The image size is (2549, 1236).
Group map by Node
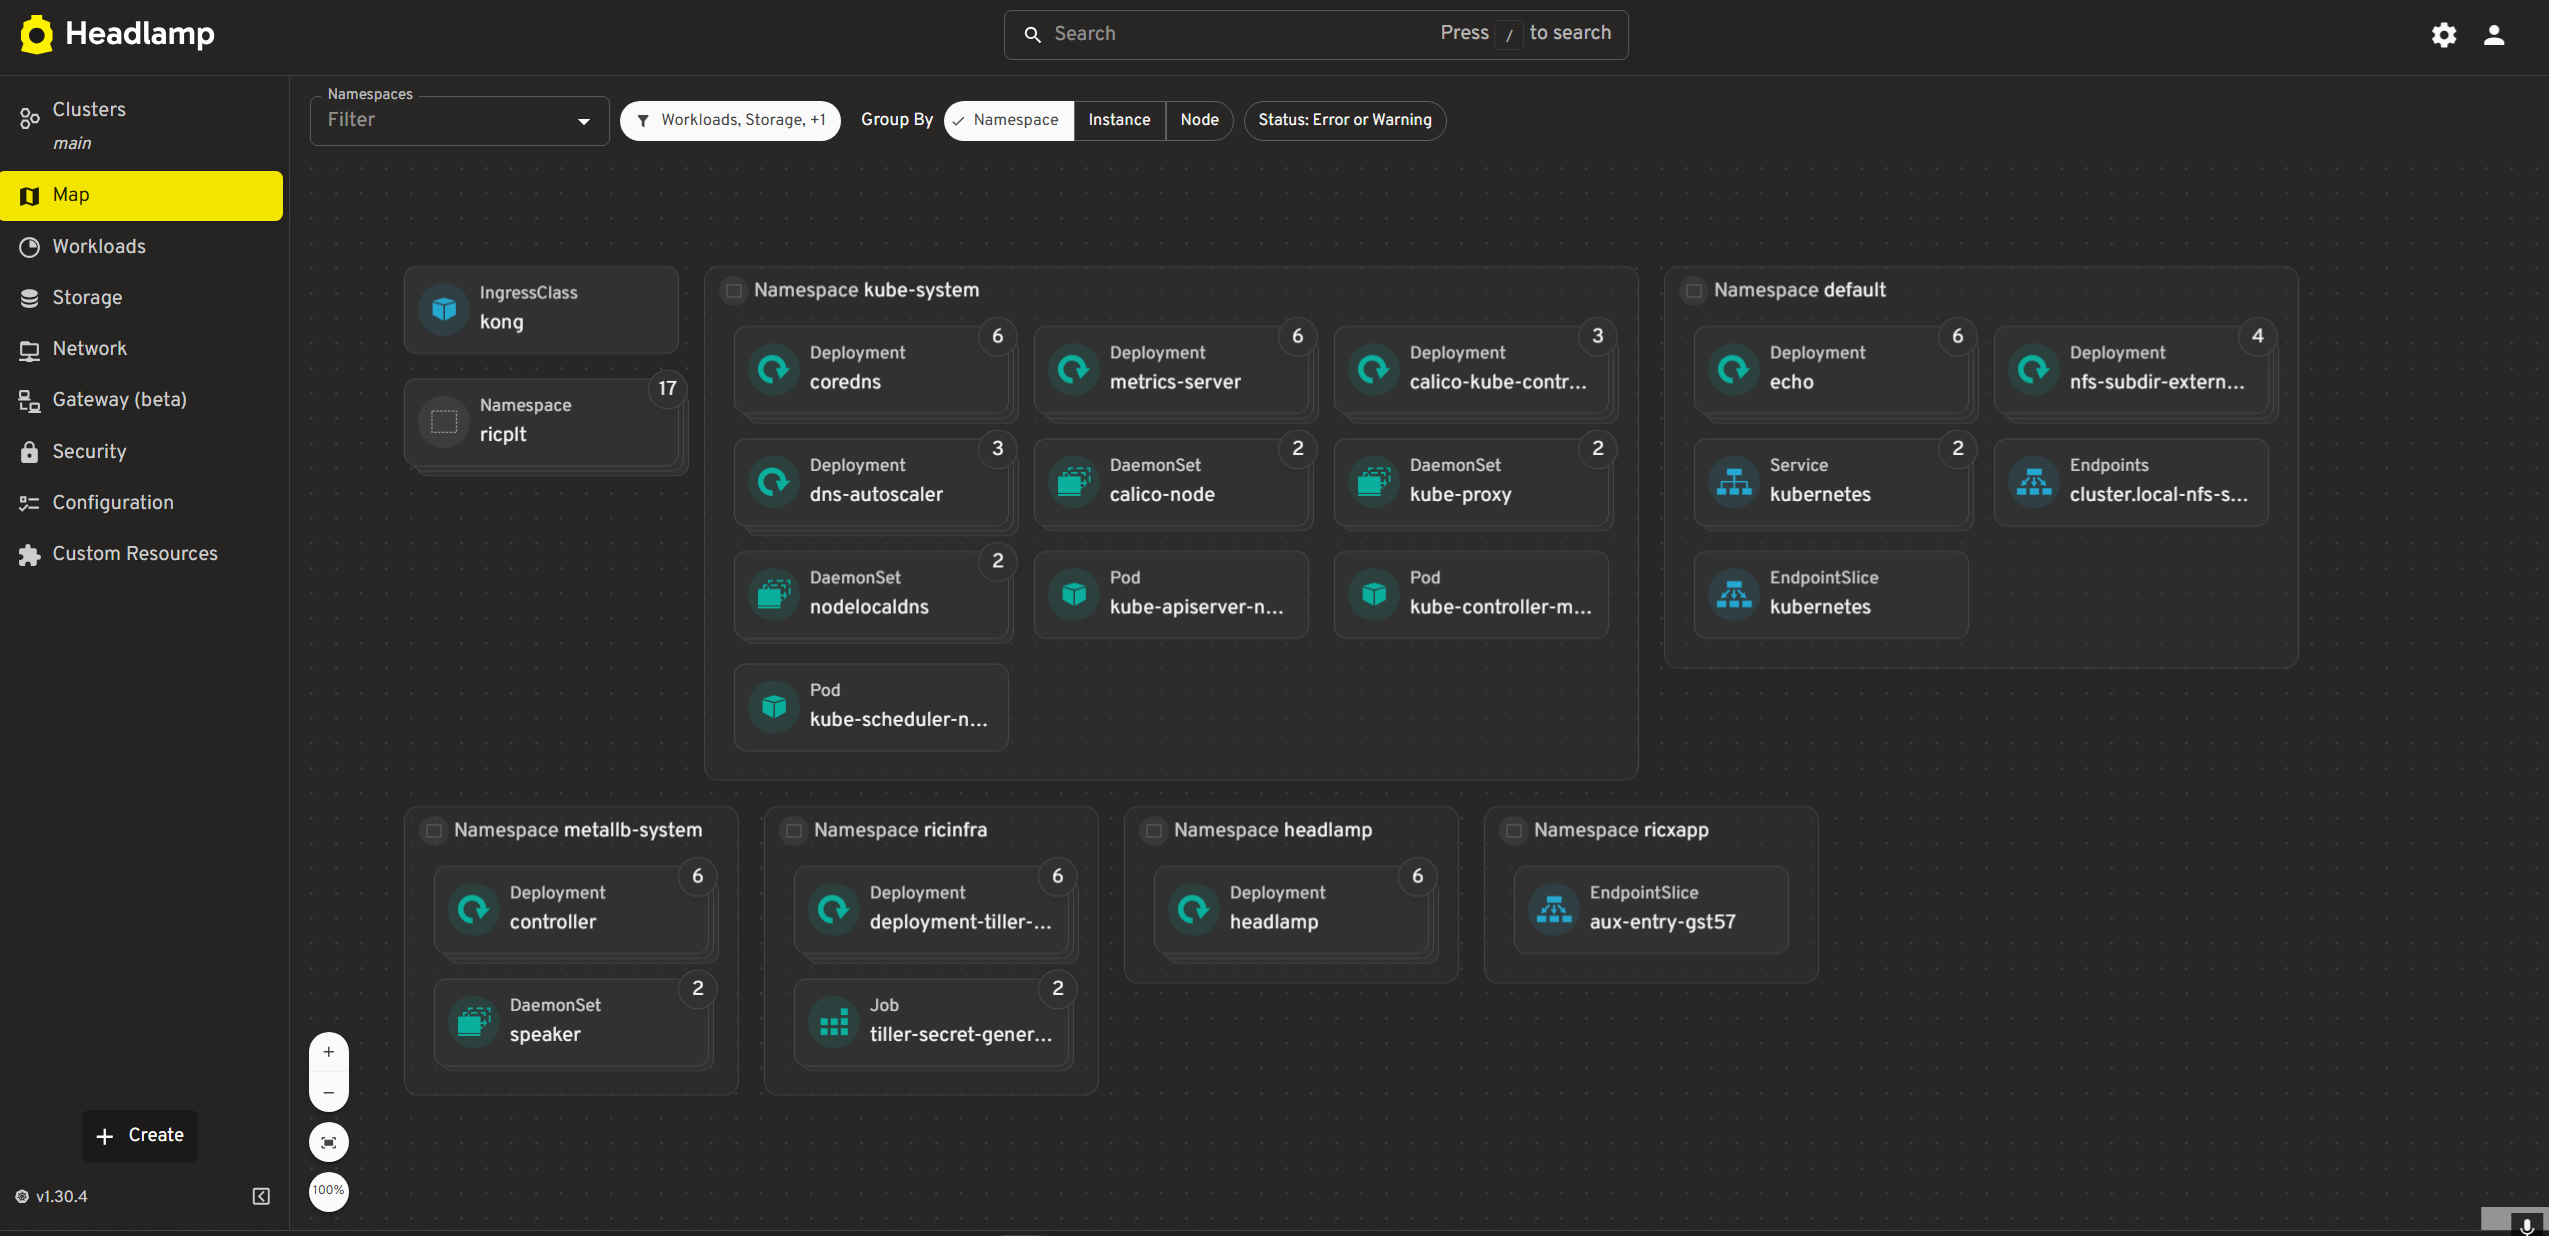click(x=1199, y=121)
